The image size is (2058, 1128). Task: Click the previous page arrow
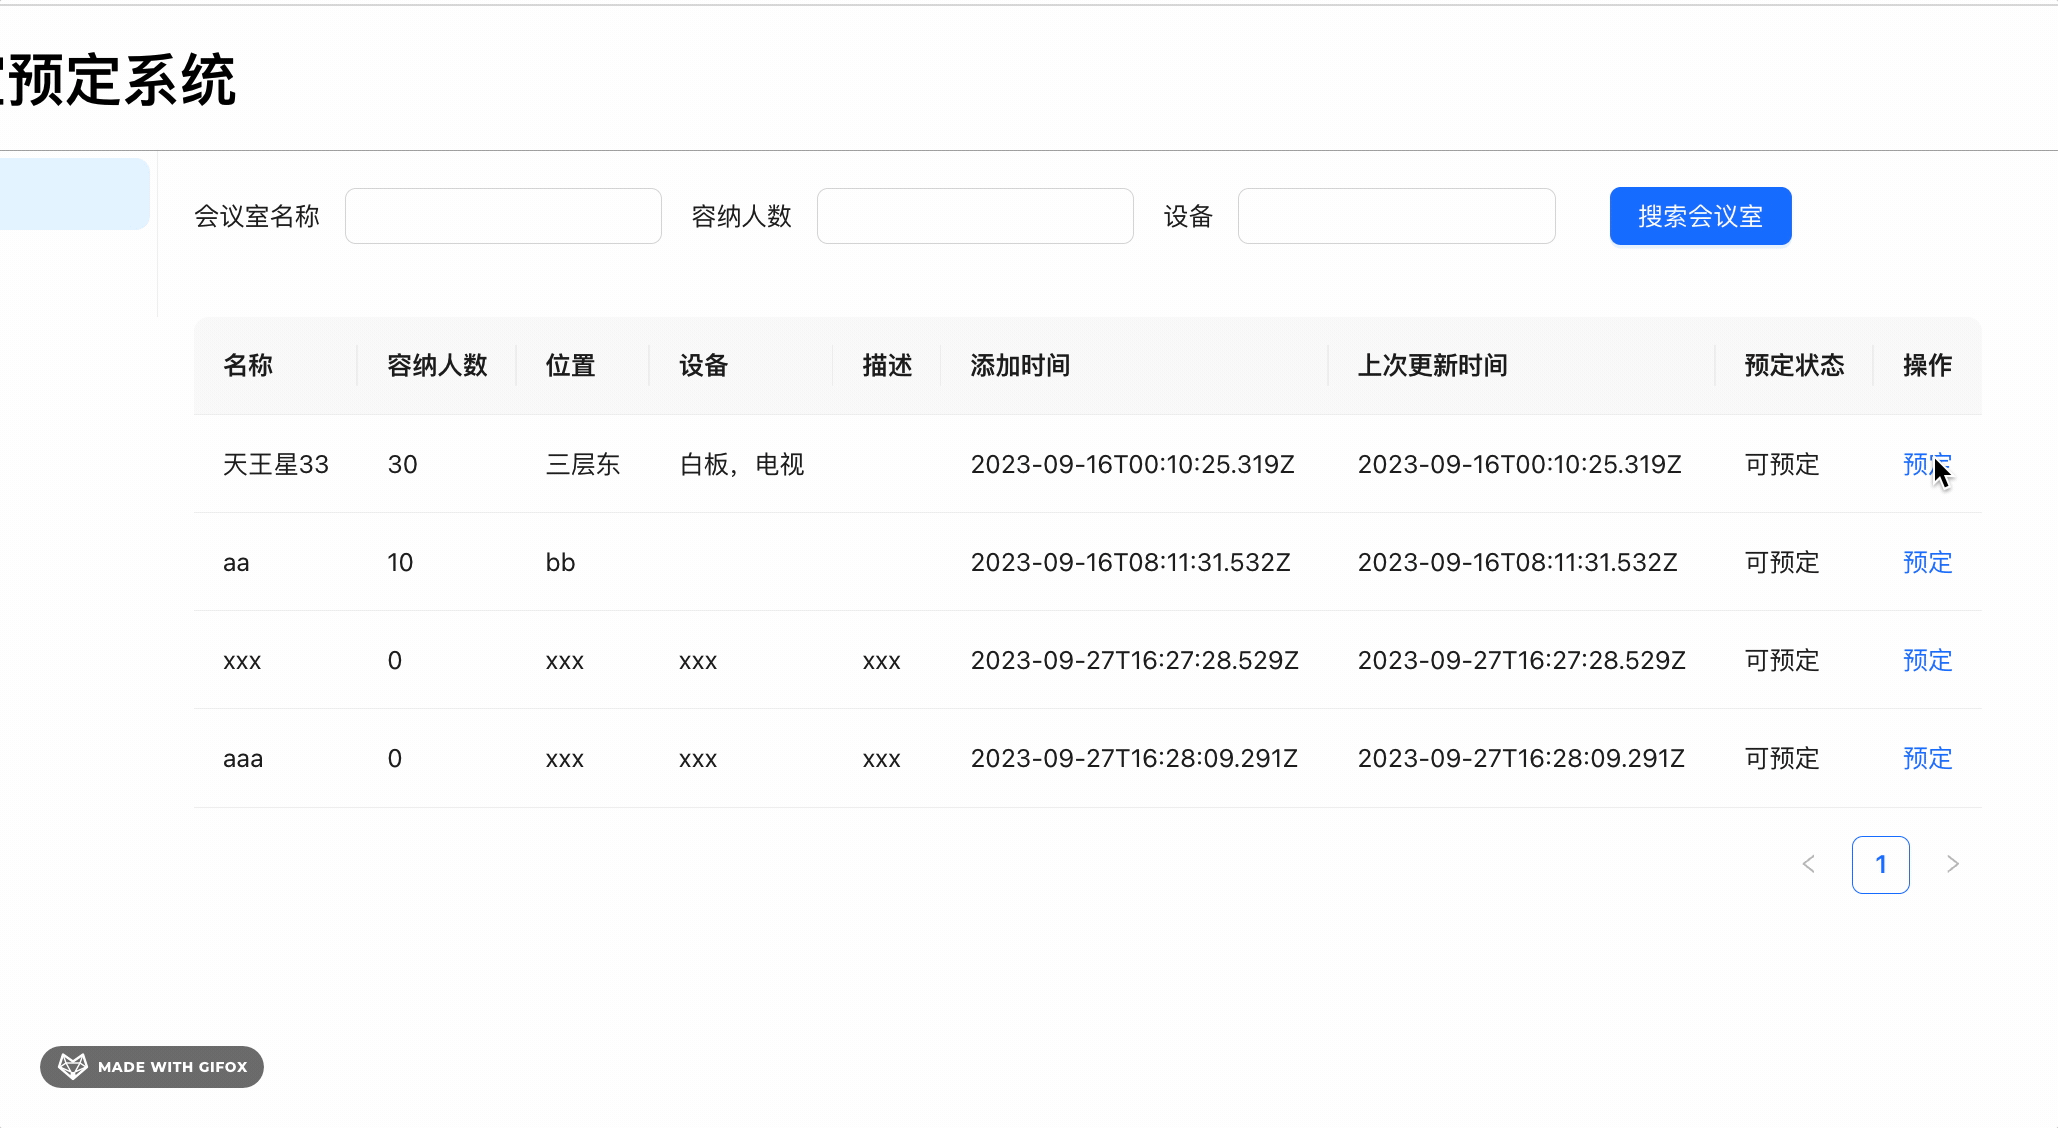pyautogui.click(x=1808, y=864)
